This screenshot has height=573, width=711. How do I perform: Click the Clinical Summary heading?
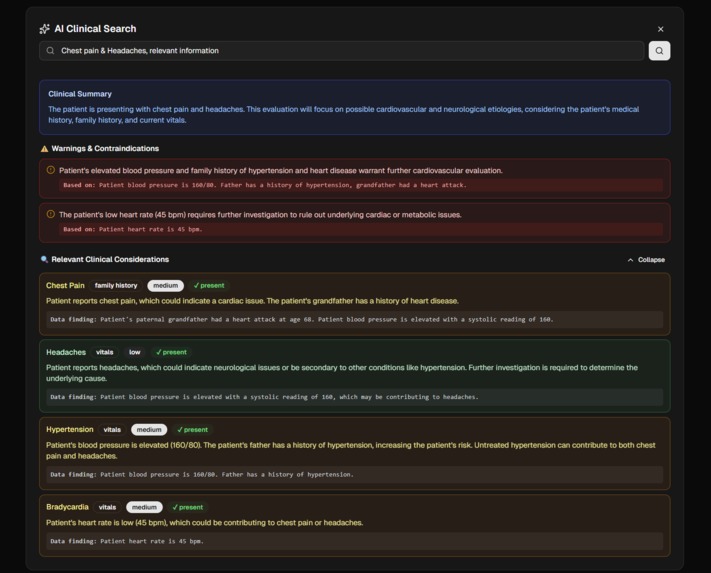click(80, 94)
